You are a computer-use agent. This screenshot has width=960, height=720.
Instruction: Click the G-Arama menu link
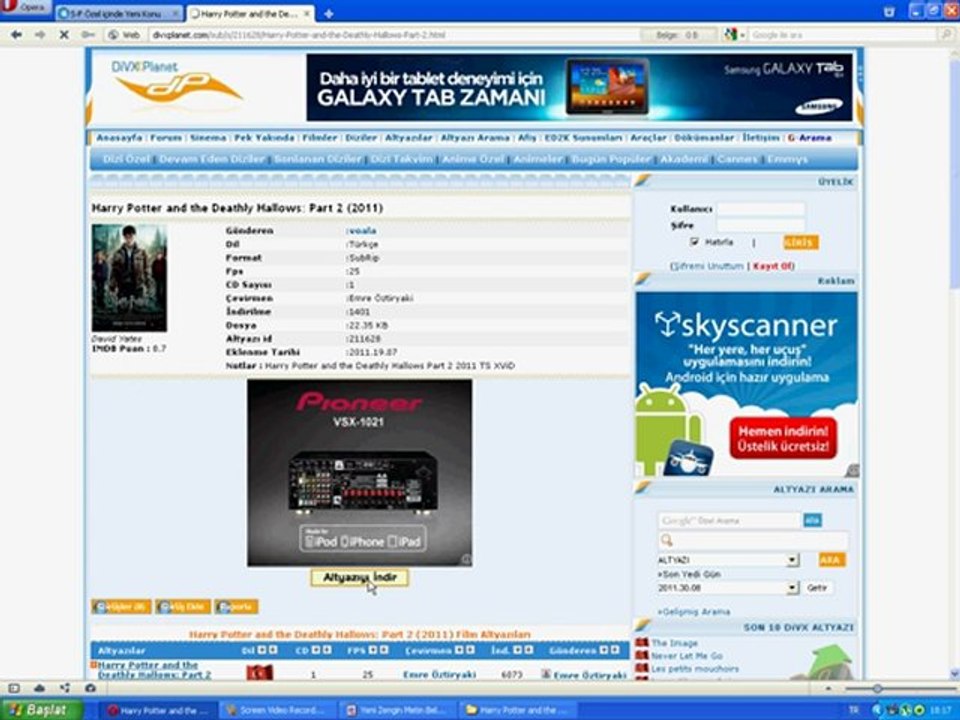809,138
